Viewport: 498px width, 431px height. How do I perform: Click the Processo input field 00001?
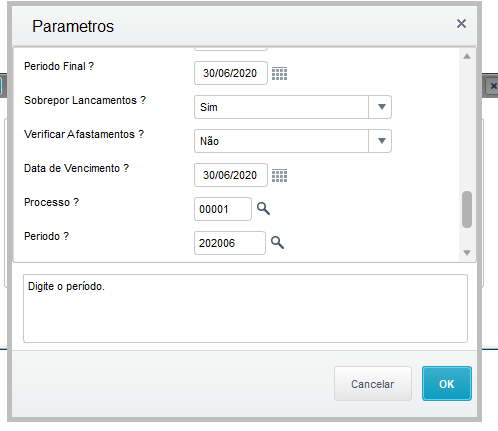223,209
